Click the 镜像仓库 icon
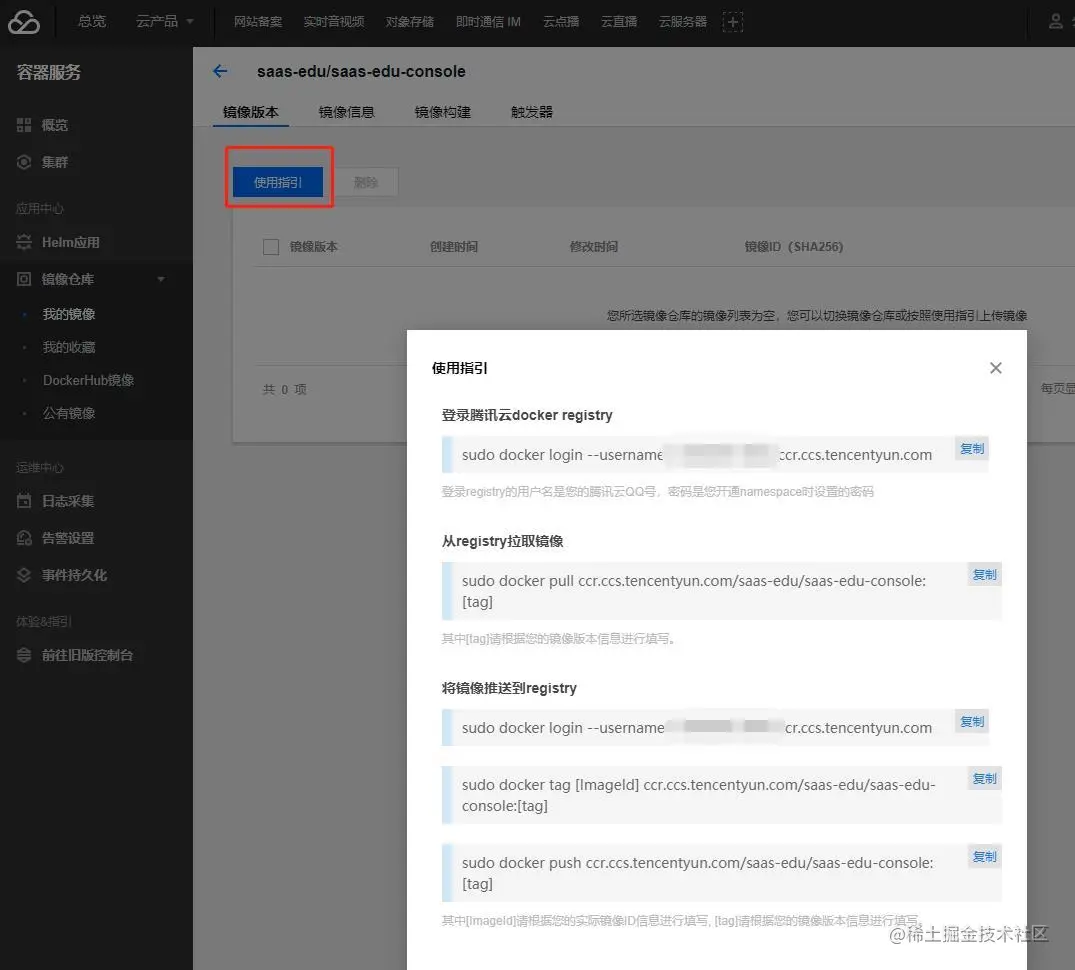Image resolution: width=1075 pixels, height=970 pixels. 24,279
